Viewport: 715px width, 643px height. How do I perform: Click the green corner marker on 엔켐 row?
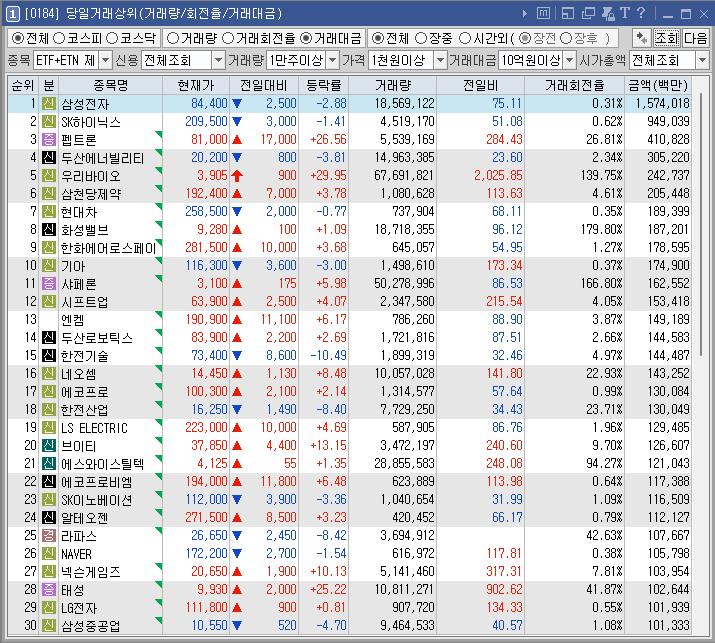159,314
